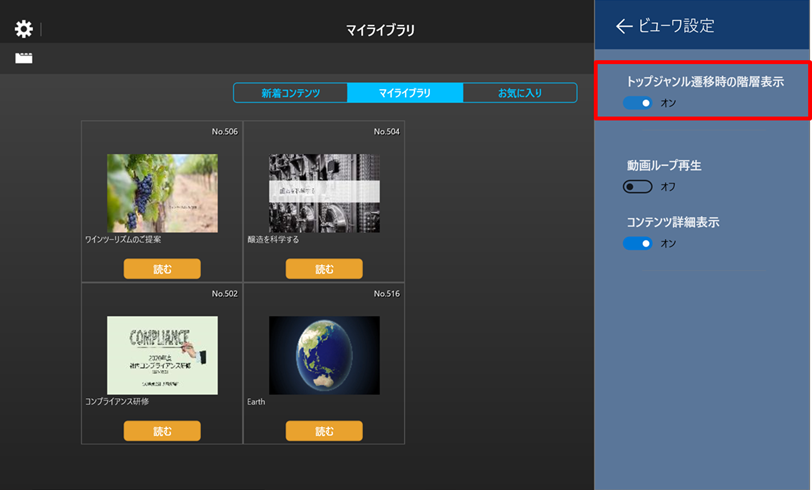Click the No.506 label
This screenshot has height=490, width=812.
pyautogui.click(x=225, y=132)
